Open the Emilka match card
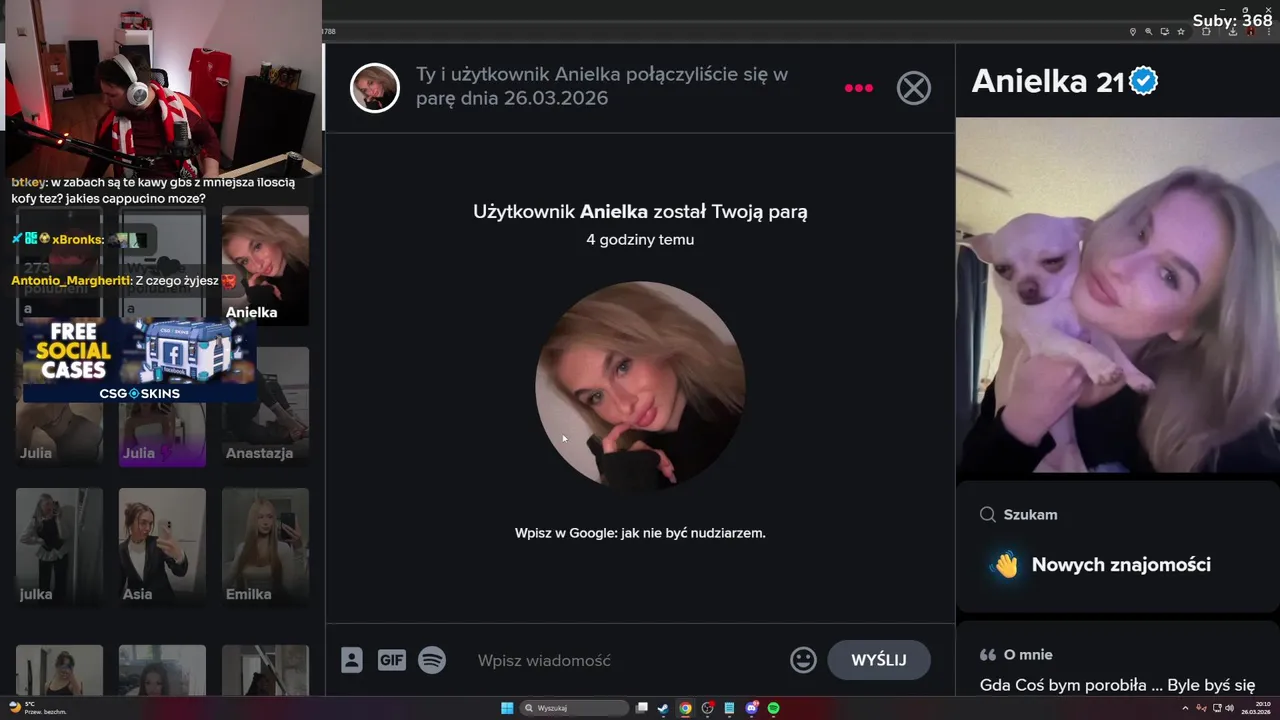 click(x=265, y=547)
